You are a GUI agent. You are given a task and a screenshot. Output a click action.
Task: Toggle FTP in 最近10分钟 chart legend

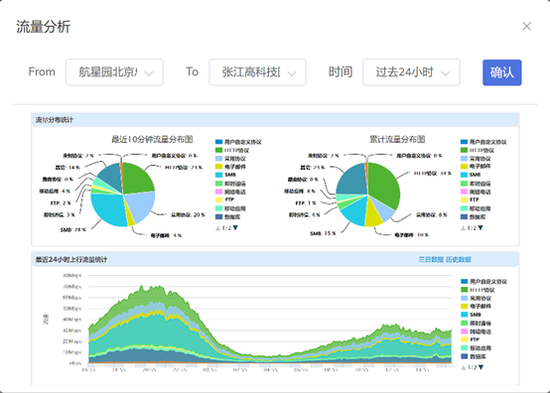point(224,200)
